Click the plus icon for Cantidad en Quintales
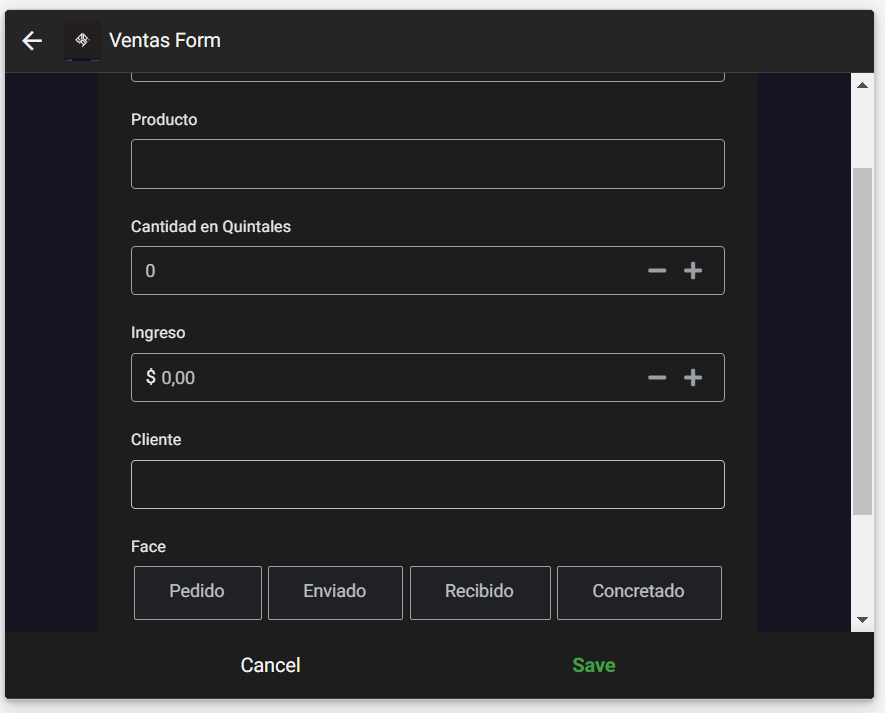 coord(693,270)
